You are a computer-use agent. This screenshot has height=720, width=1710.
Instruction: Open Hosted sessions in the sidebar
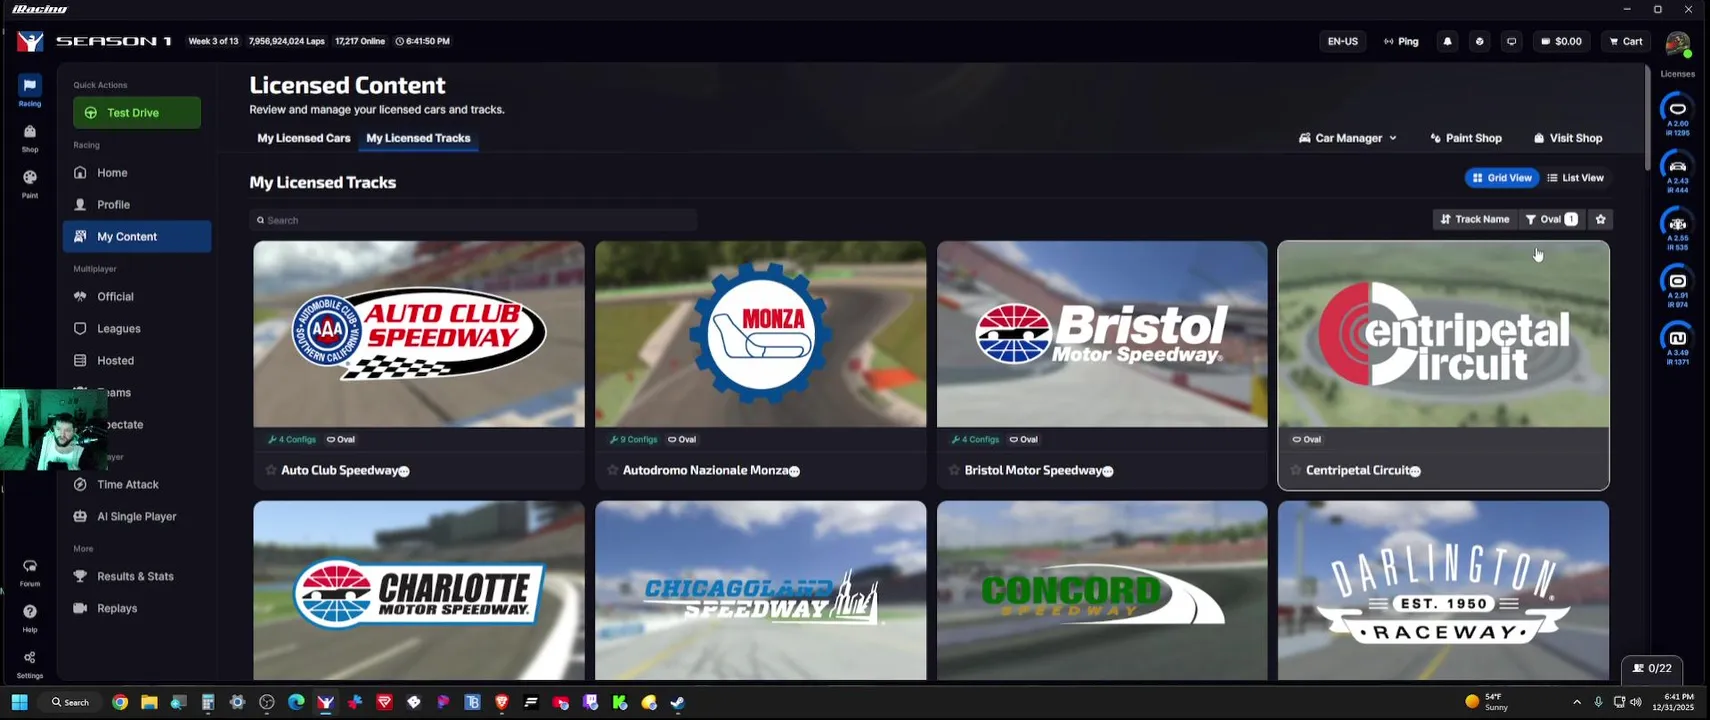point(137,361)
